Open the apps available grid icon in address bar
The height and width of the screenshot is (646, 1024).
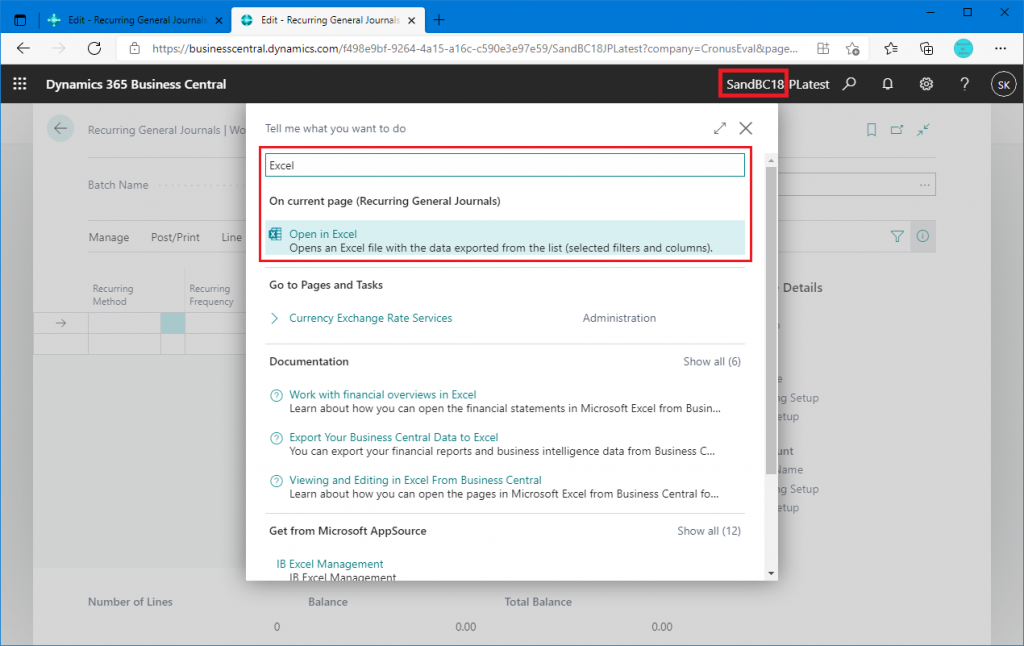(x=823, y=48)
